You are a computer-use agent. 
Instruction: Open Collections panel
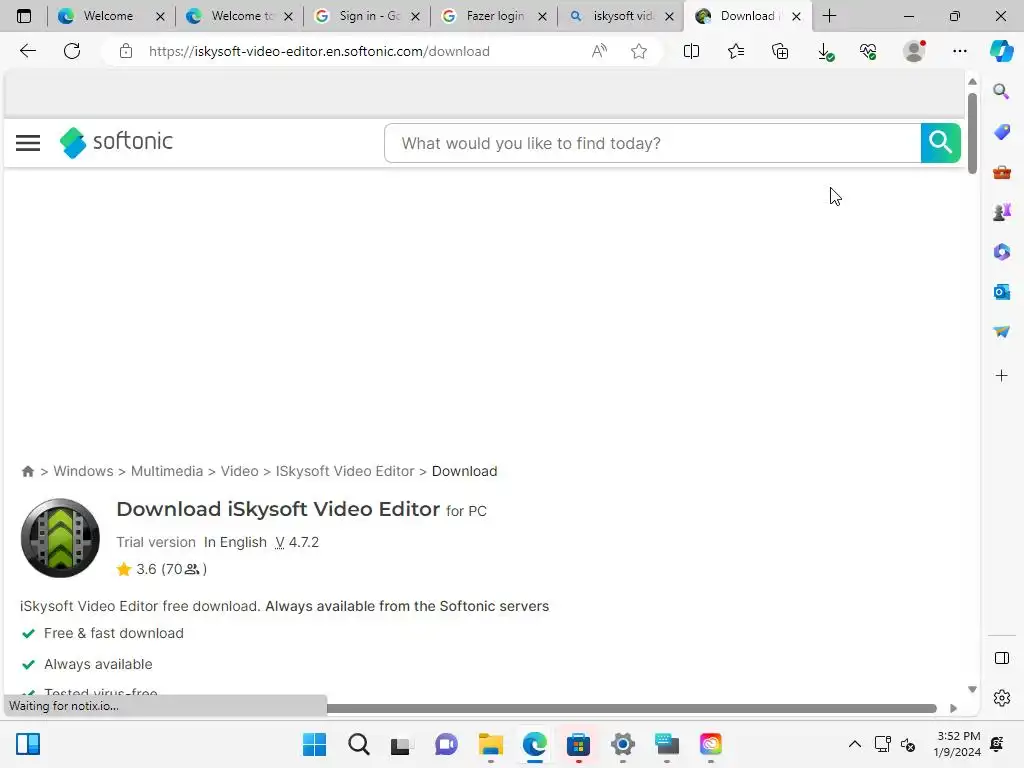[780, 51]
